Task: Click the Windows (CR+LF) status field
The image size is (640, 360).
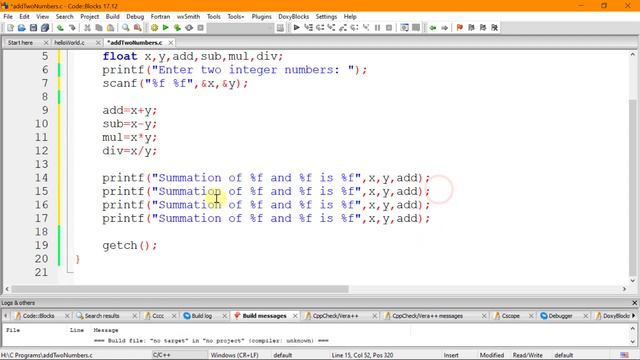Action: coord(235,355)
